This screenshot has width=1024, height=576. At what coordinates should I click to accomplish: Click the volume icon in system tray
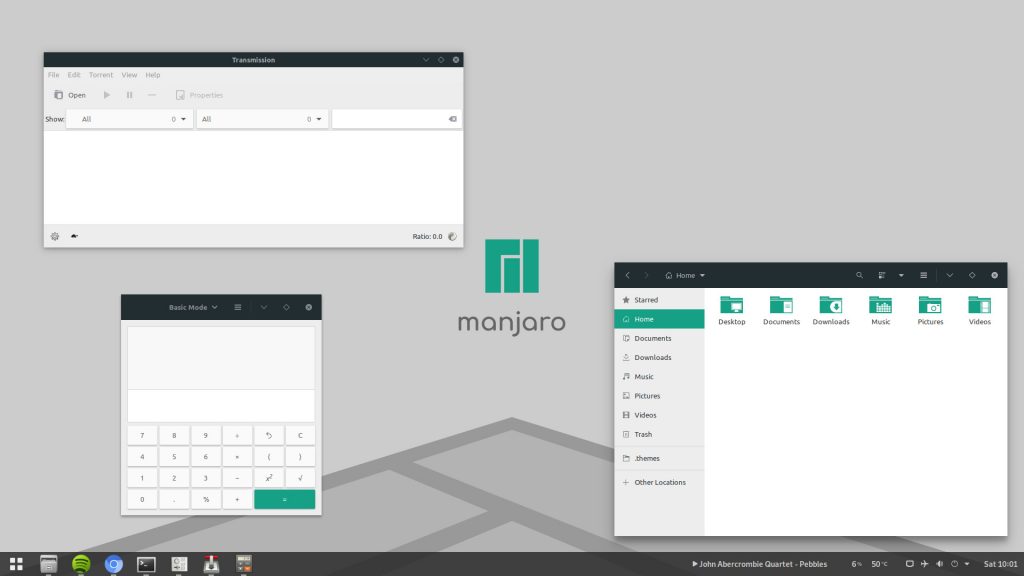point(939,564)
